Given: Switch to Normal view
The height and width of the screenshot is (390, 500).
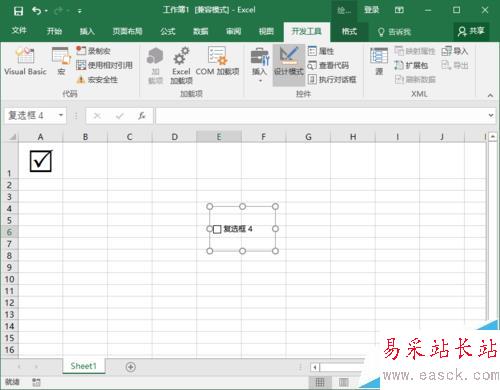Looking at the screenshot, I should (x=320, y=382).
